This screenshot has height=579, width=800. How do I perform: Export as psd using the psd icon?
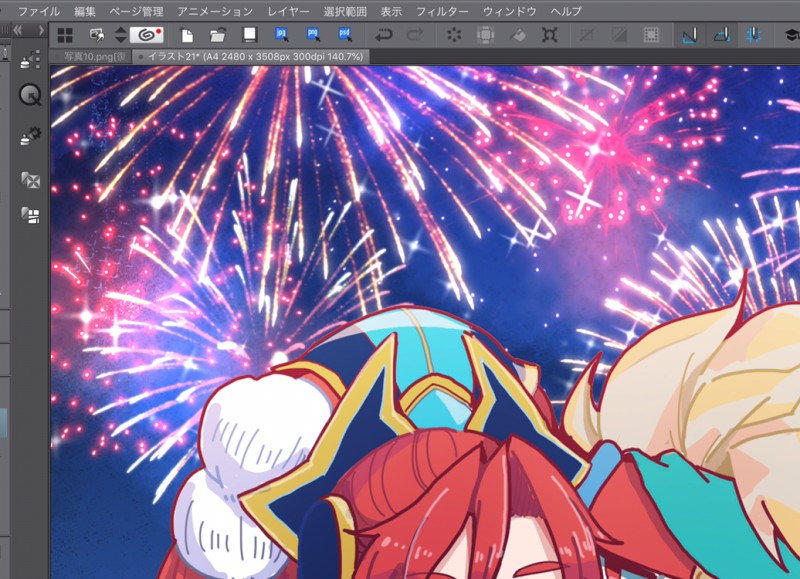click(345, 35)
